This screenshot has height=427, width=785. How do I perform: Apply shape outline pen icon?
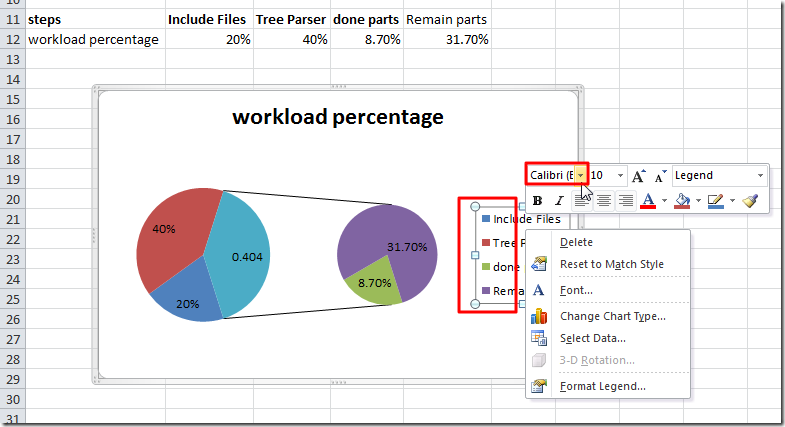pos(716,201)
